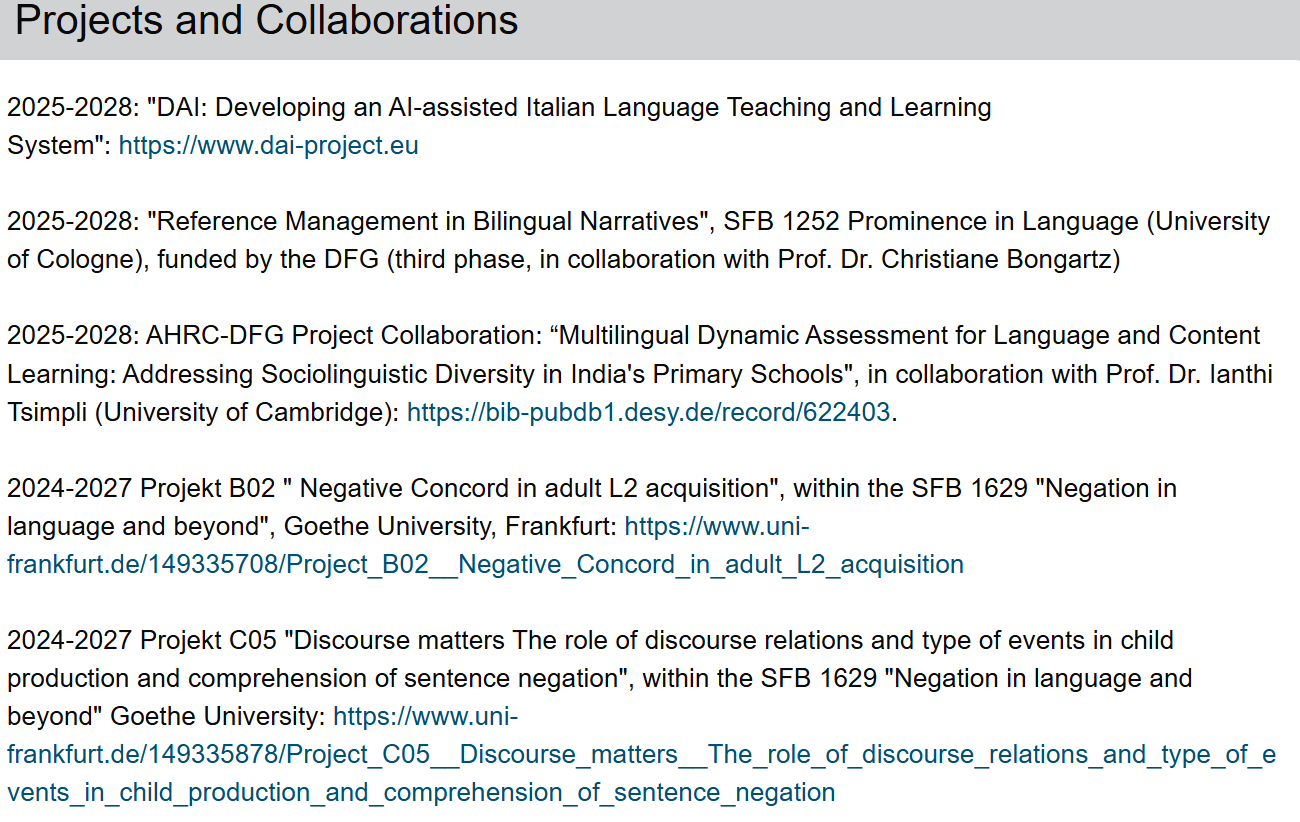Follow the Project C05 Discourse matters link
1300x822 pixels.
640,755
